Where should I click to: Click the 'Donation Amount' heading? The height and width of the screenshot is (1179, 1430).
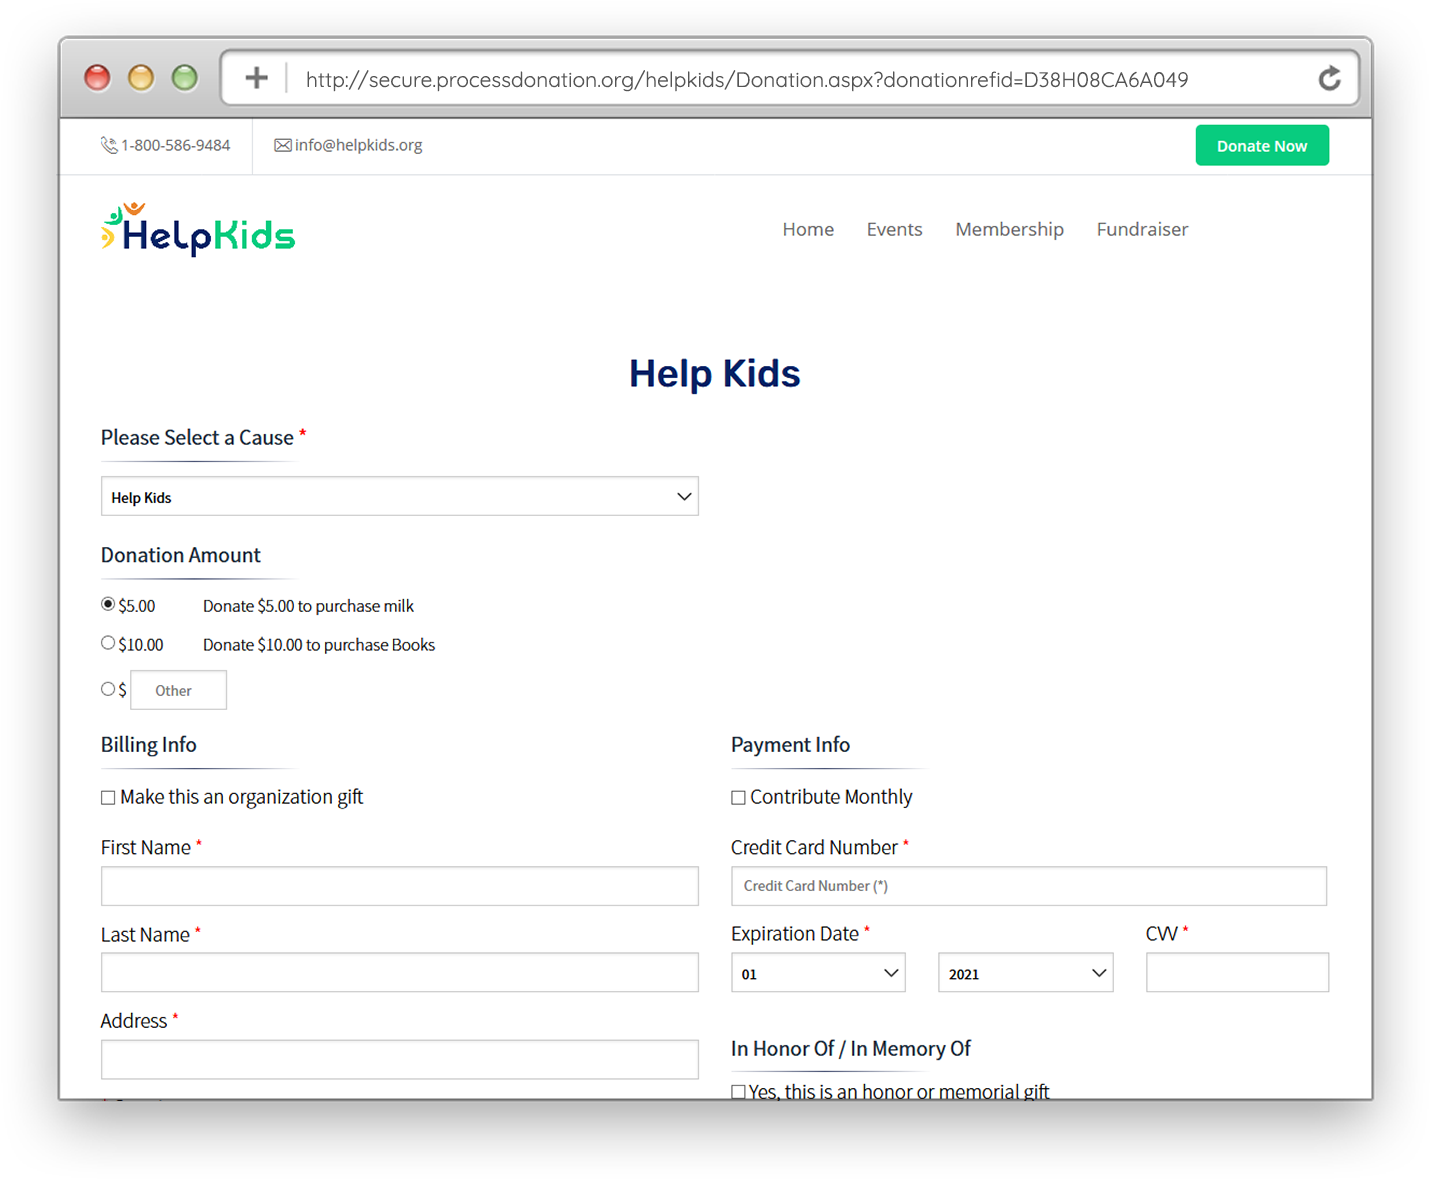pyautogui.click(x=180, y=555)
